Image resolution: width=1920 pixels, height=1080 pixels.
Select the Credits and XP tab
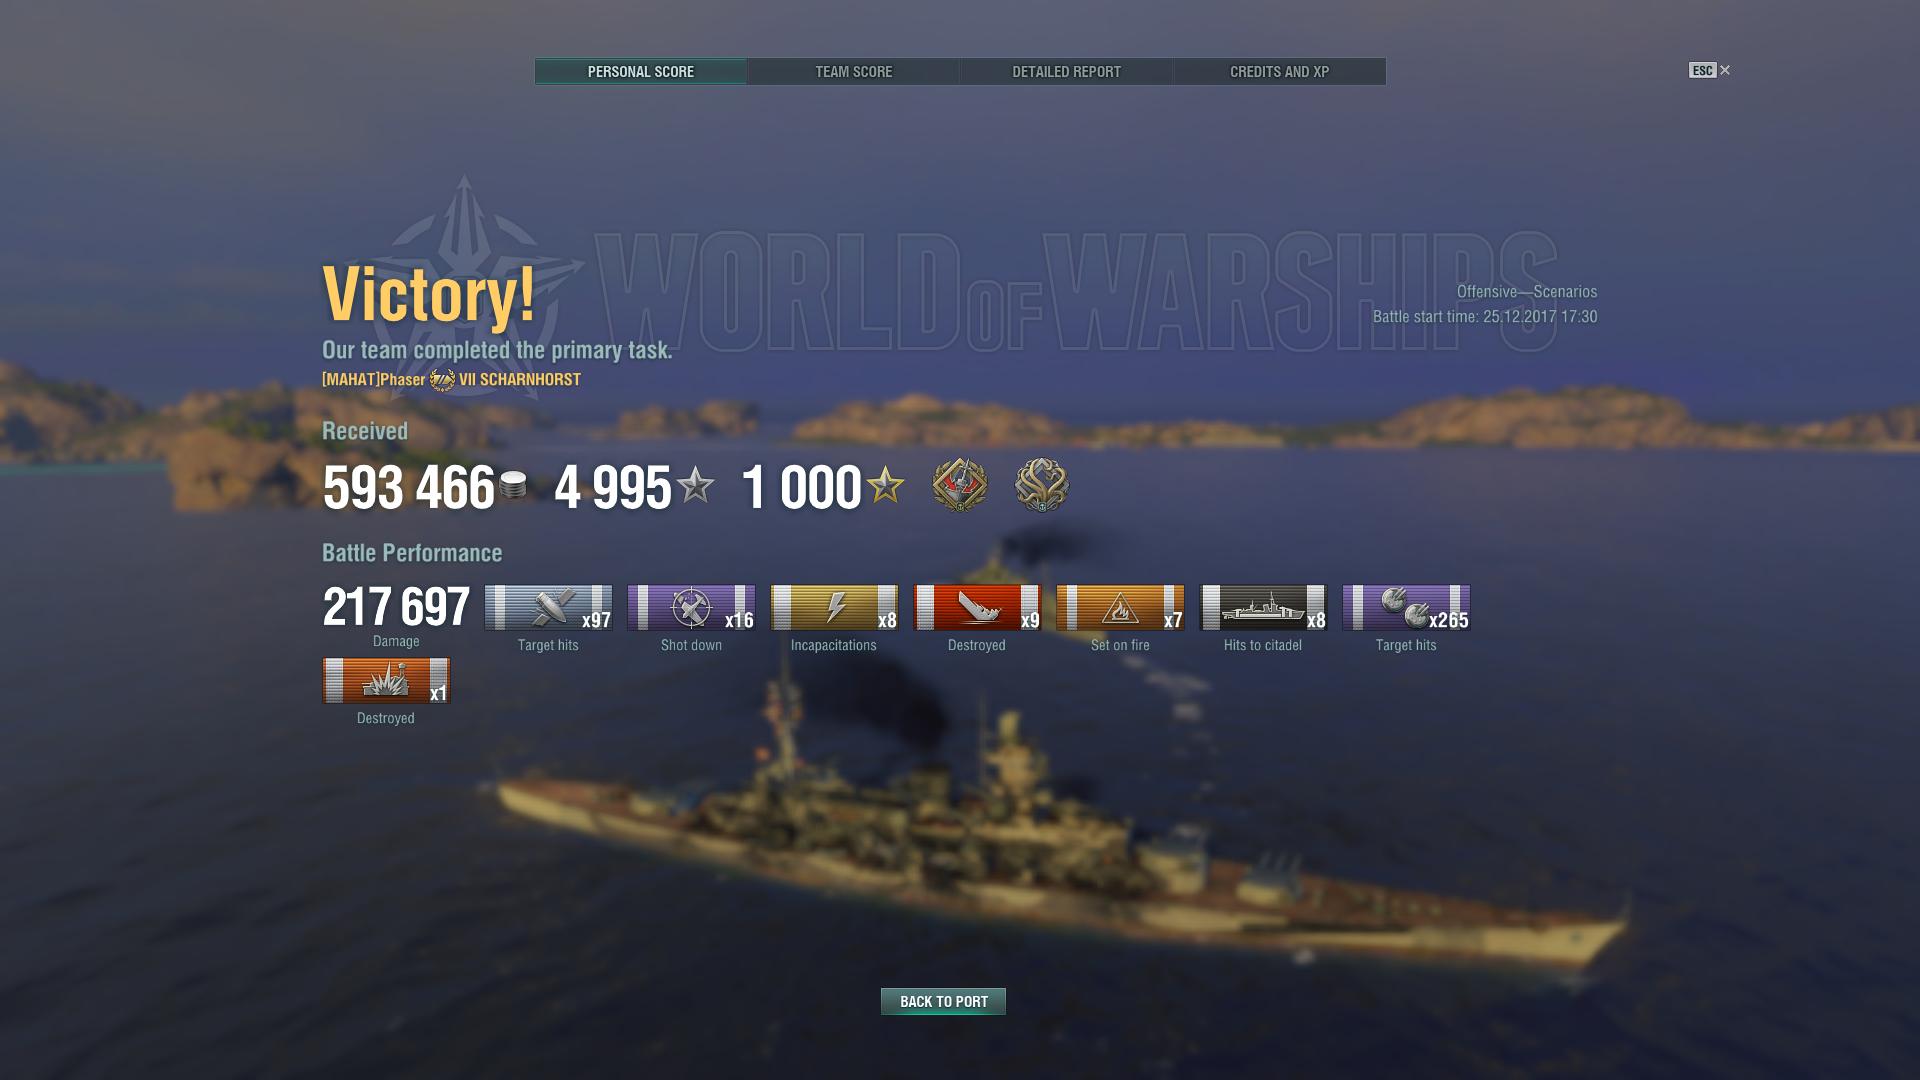point(1279,72)
